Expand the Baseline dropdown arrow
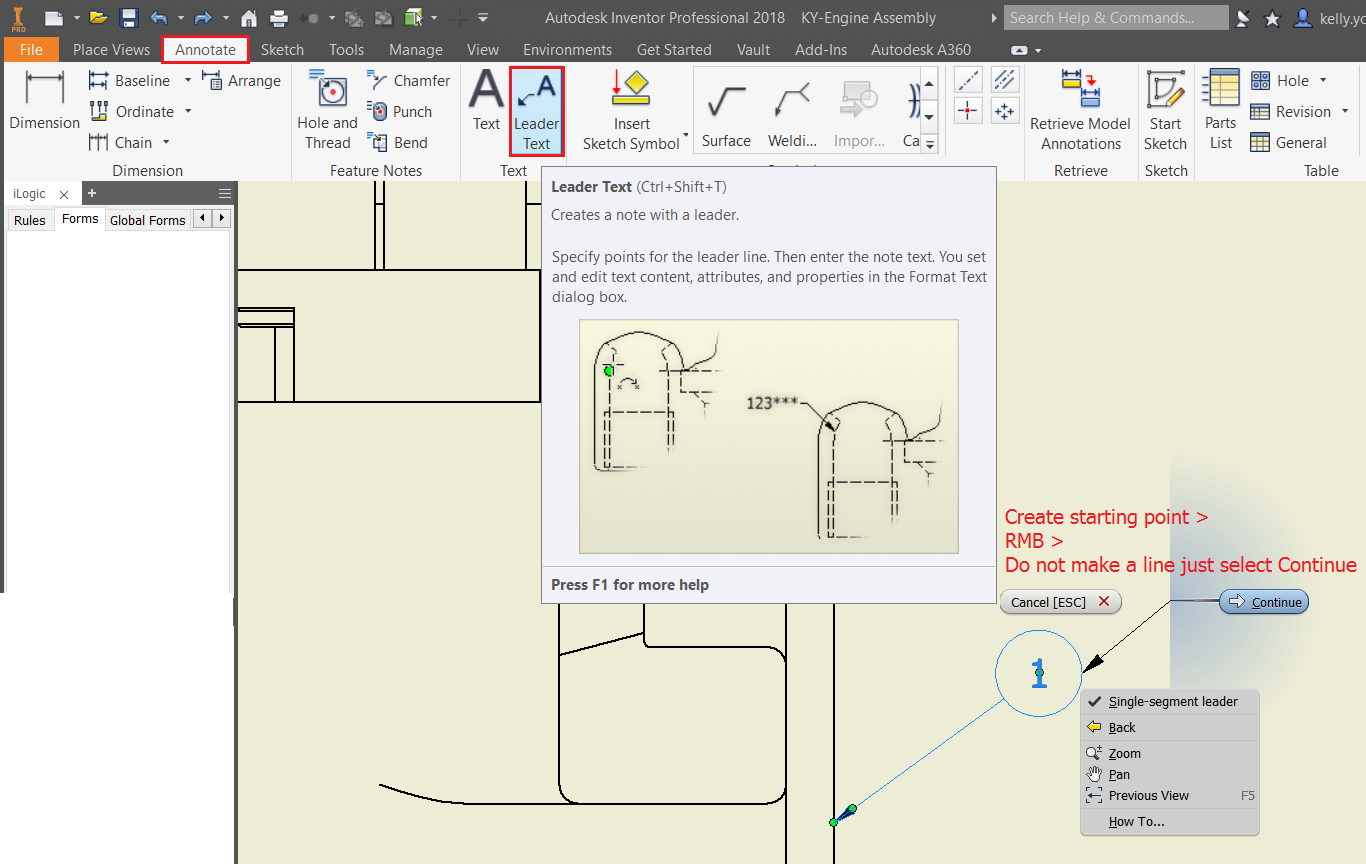The width and height of the screenshot is (1366, 864). (187, 80)
